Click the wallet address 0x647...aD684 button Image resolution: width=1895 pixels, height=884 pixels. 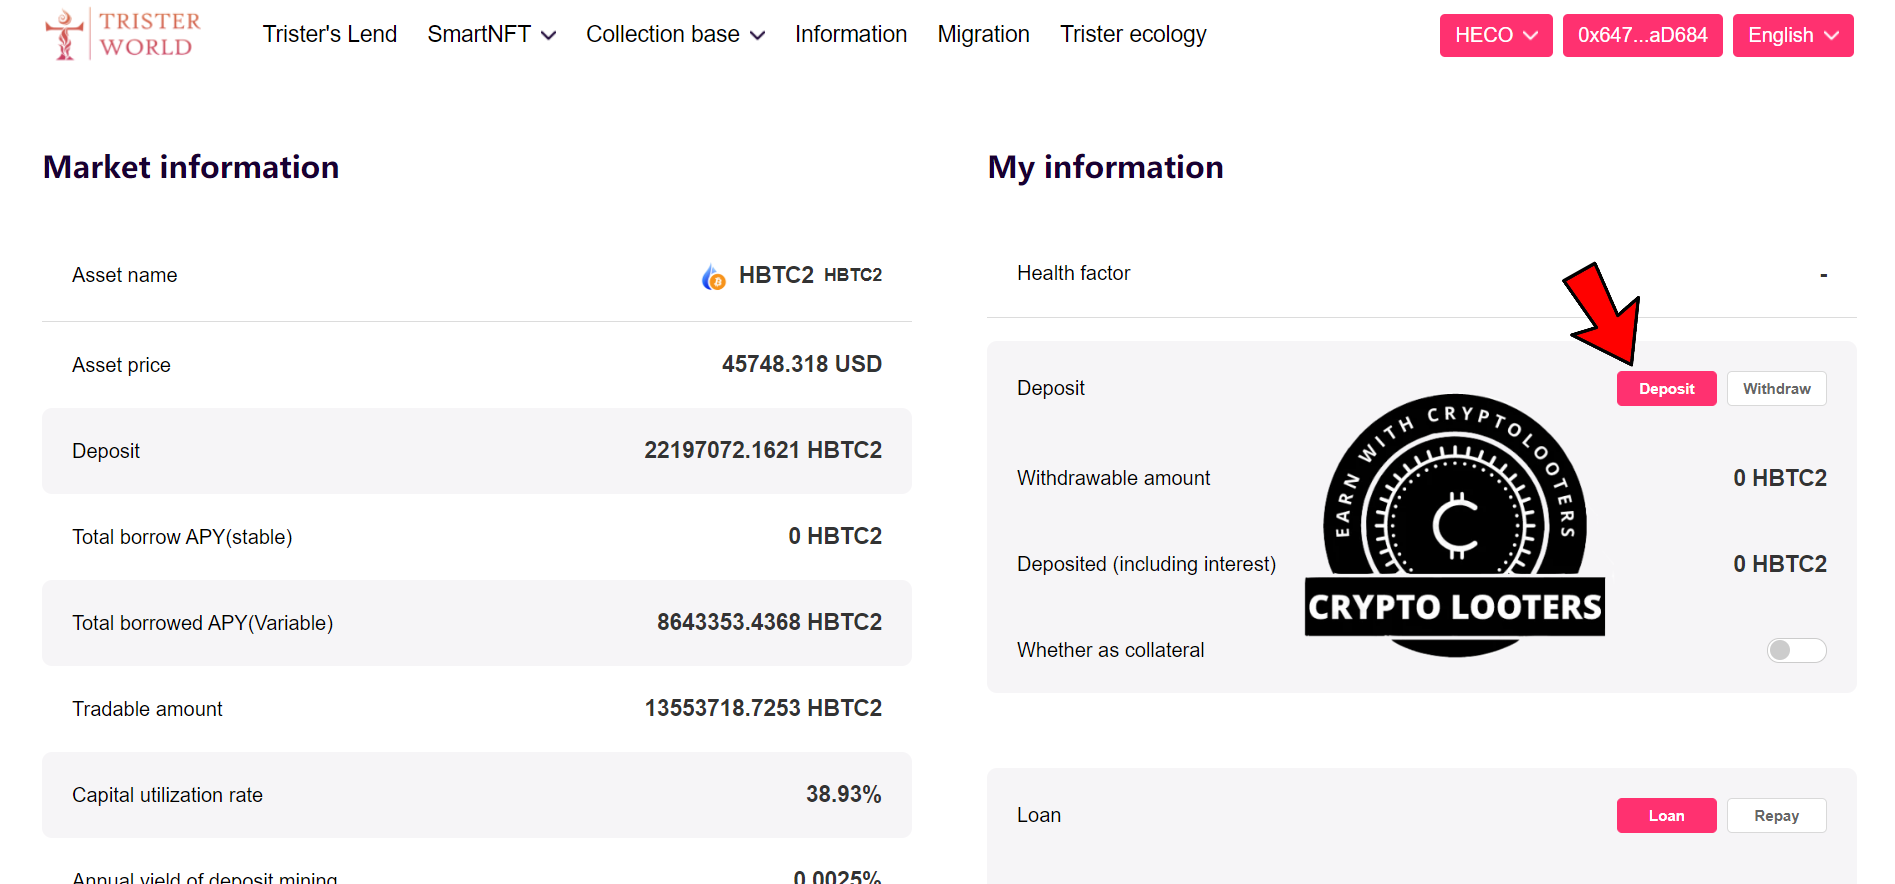coord(1642,35)
